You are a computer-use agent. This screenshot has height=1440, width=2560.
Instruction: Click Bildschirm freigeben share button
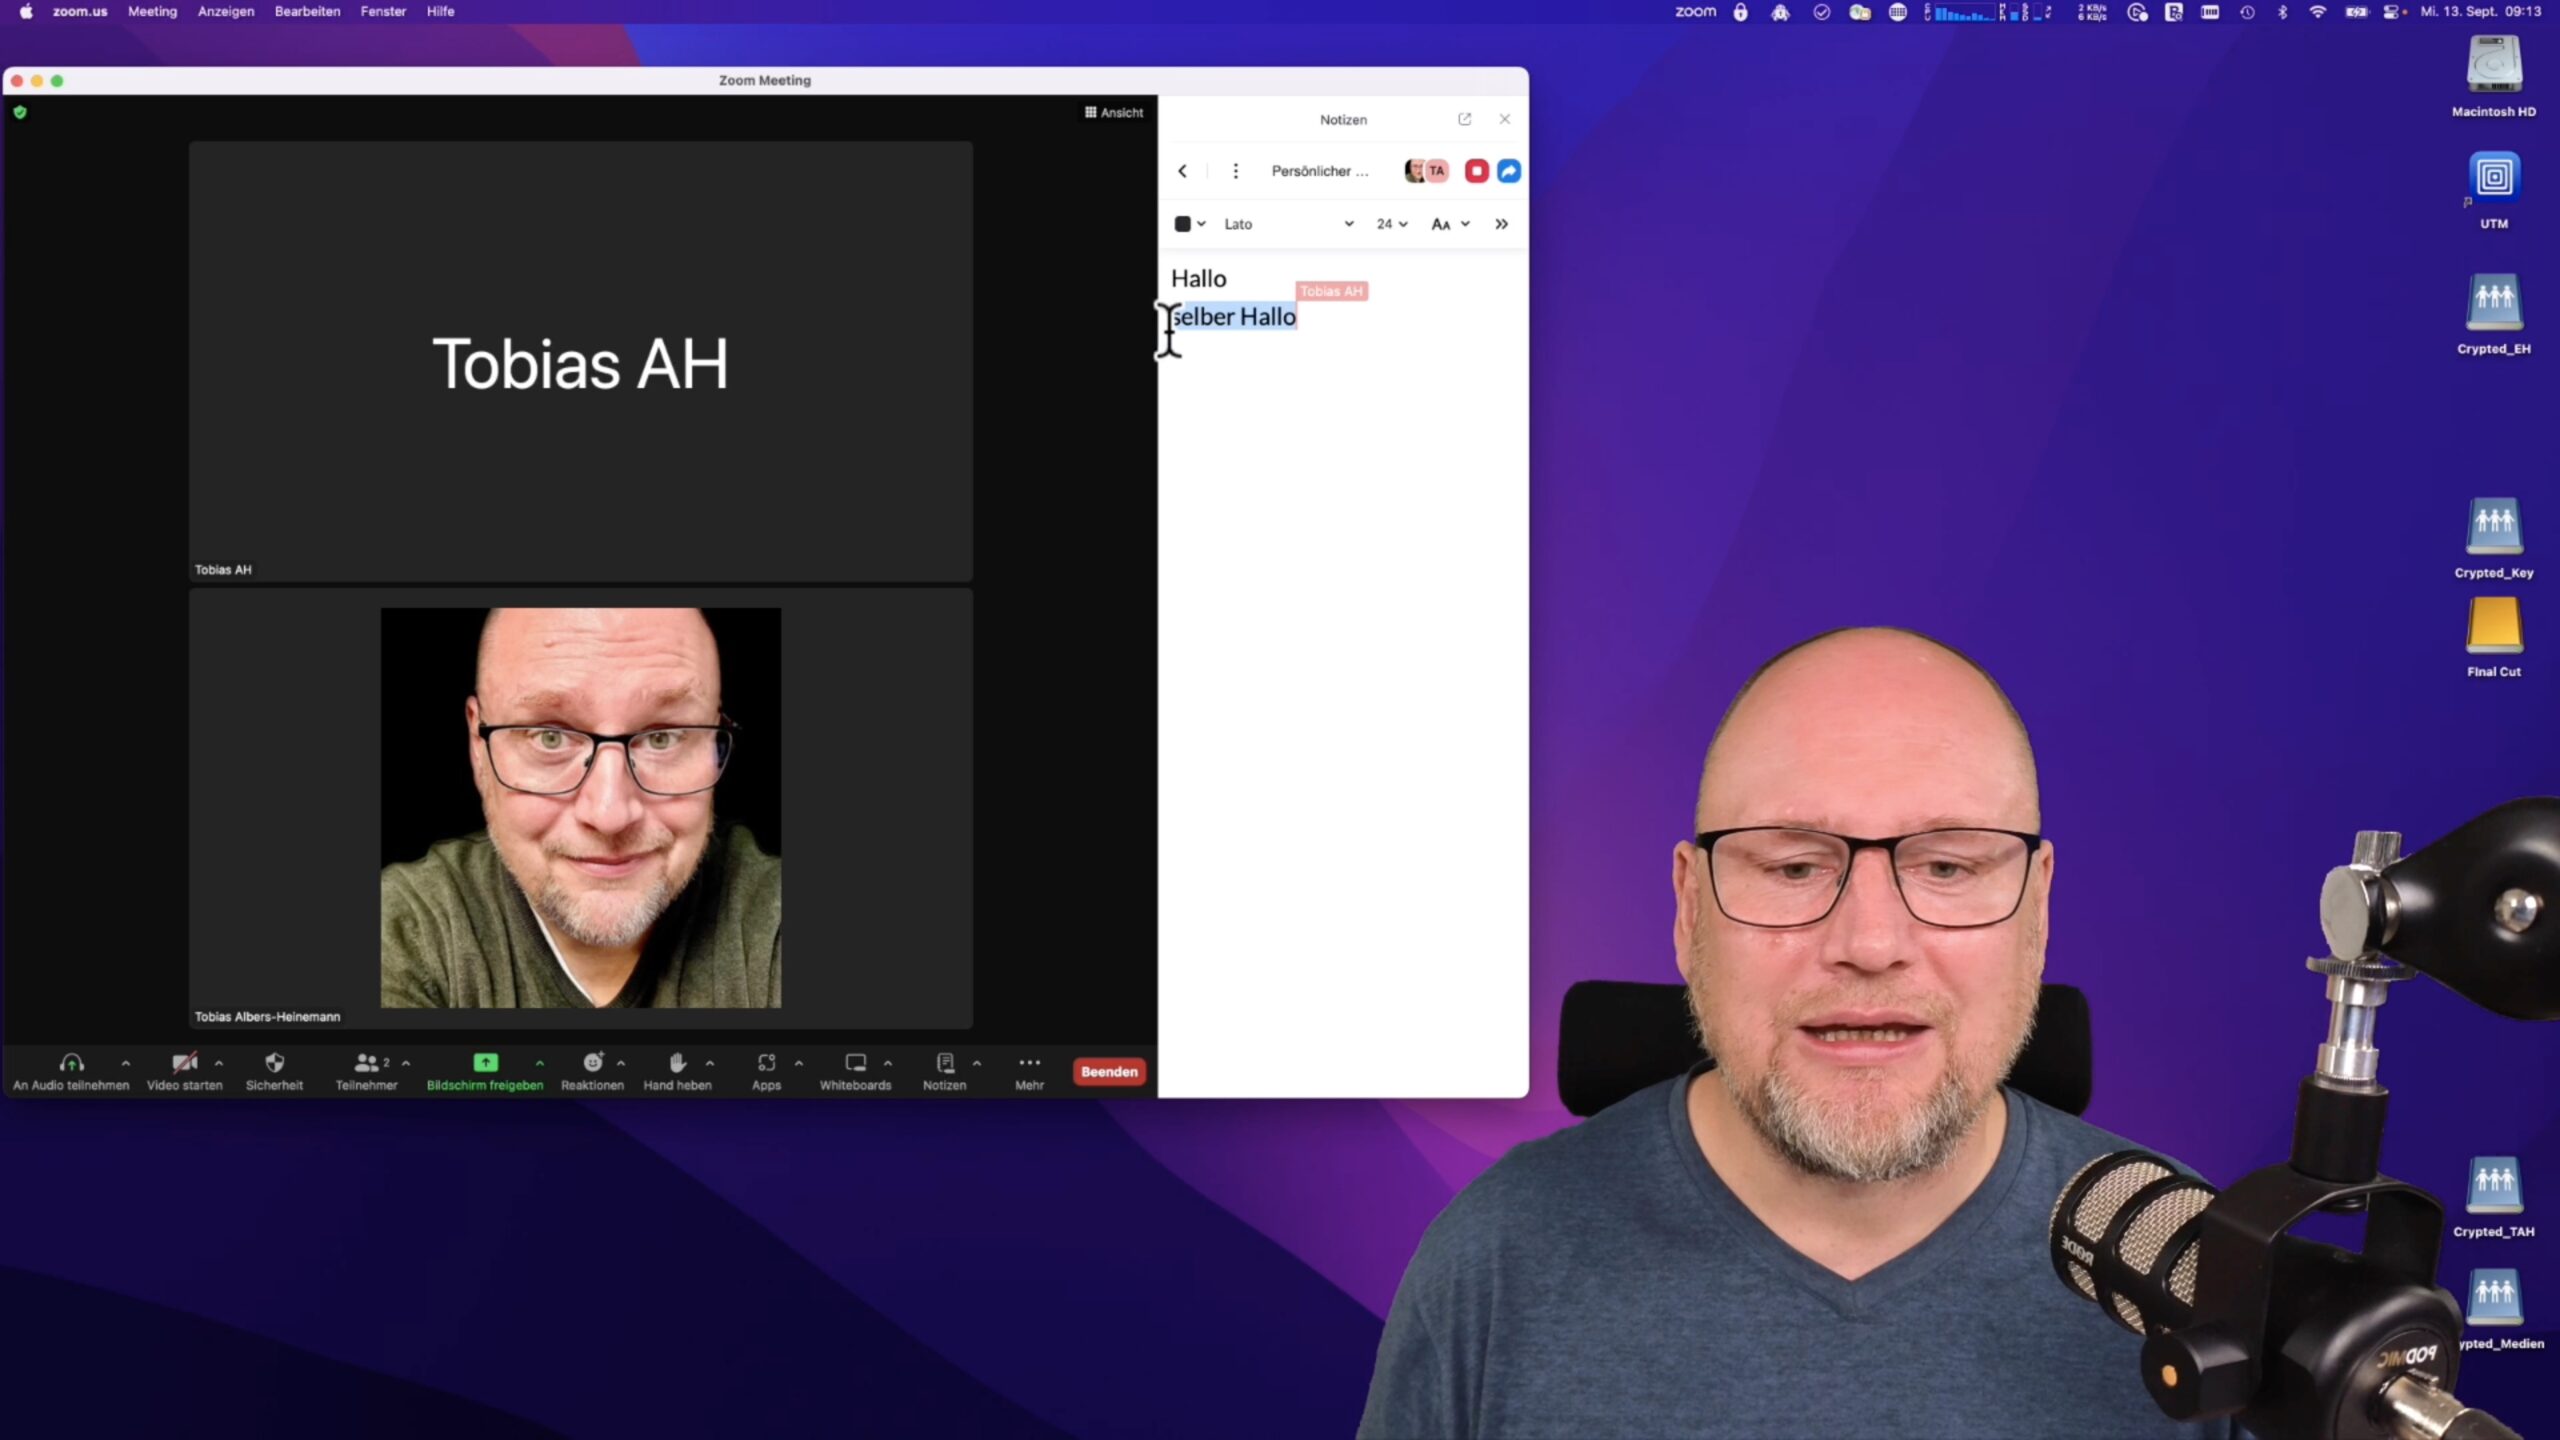(x=485, y=1063)
